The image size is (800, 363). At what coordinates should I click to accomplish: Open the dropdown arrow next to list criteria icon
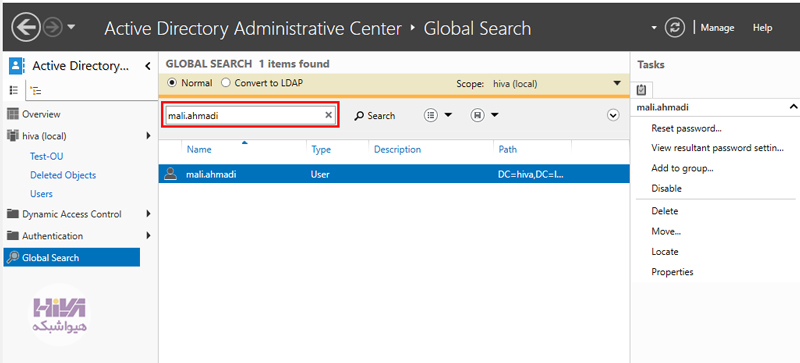(448, 115)
